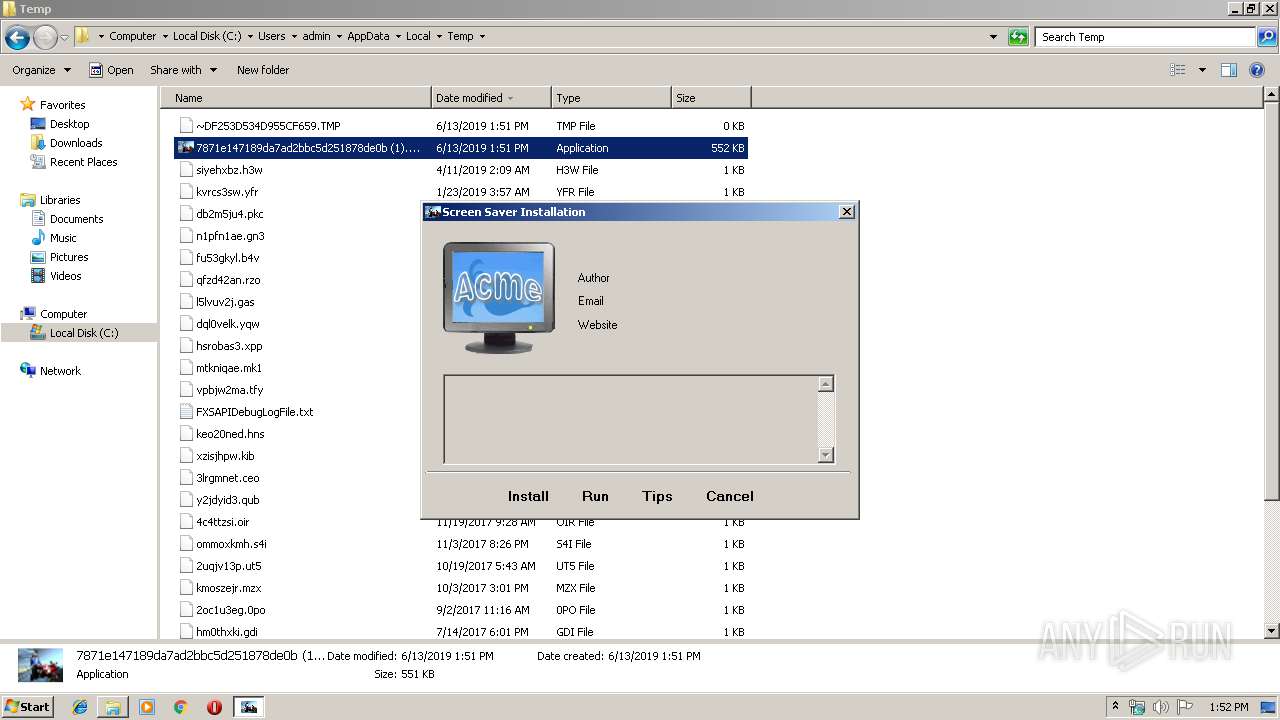Launch Internet Explorer from the taskbar
Screen dimensions: 1280x720
point(81,707)
